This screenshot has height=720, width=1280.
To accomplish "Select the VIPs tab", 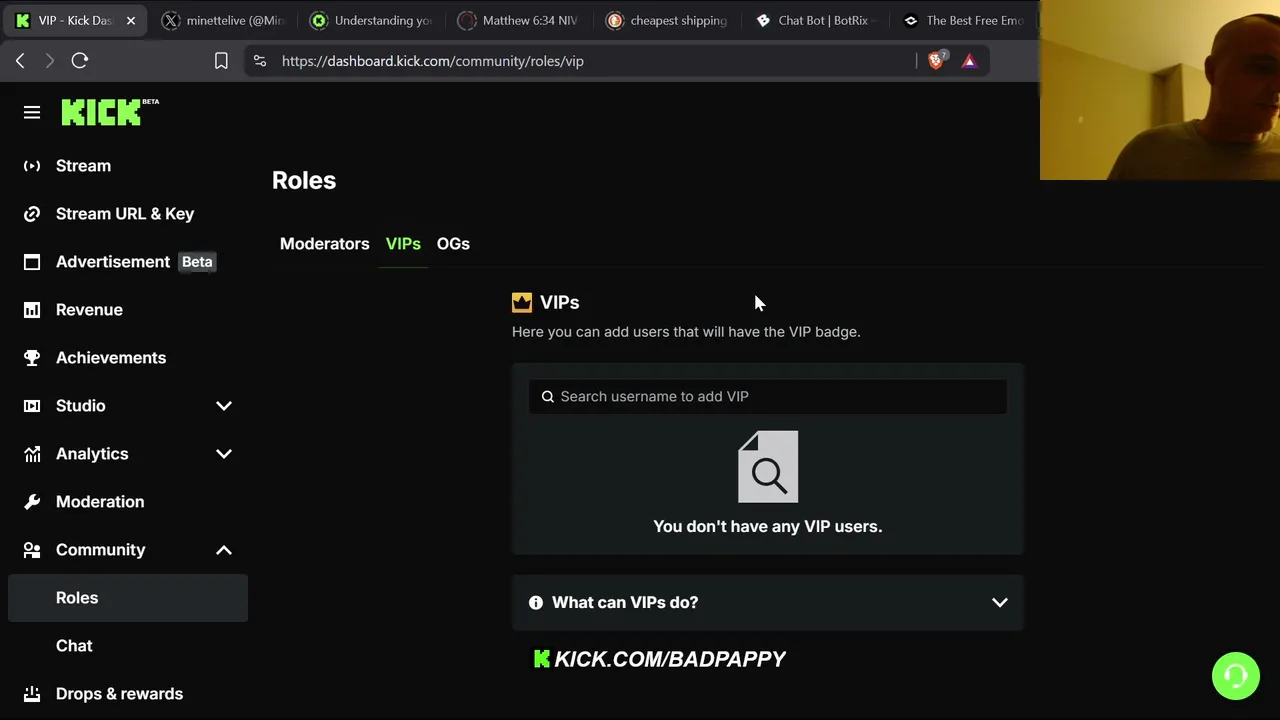I will [x=403, y=244].
